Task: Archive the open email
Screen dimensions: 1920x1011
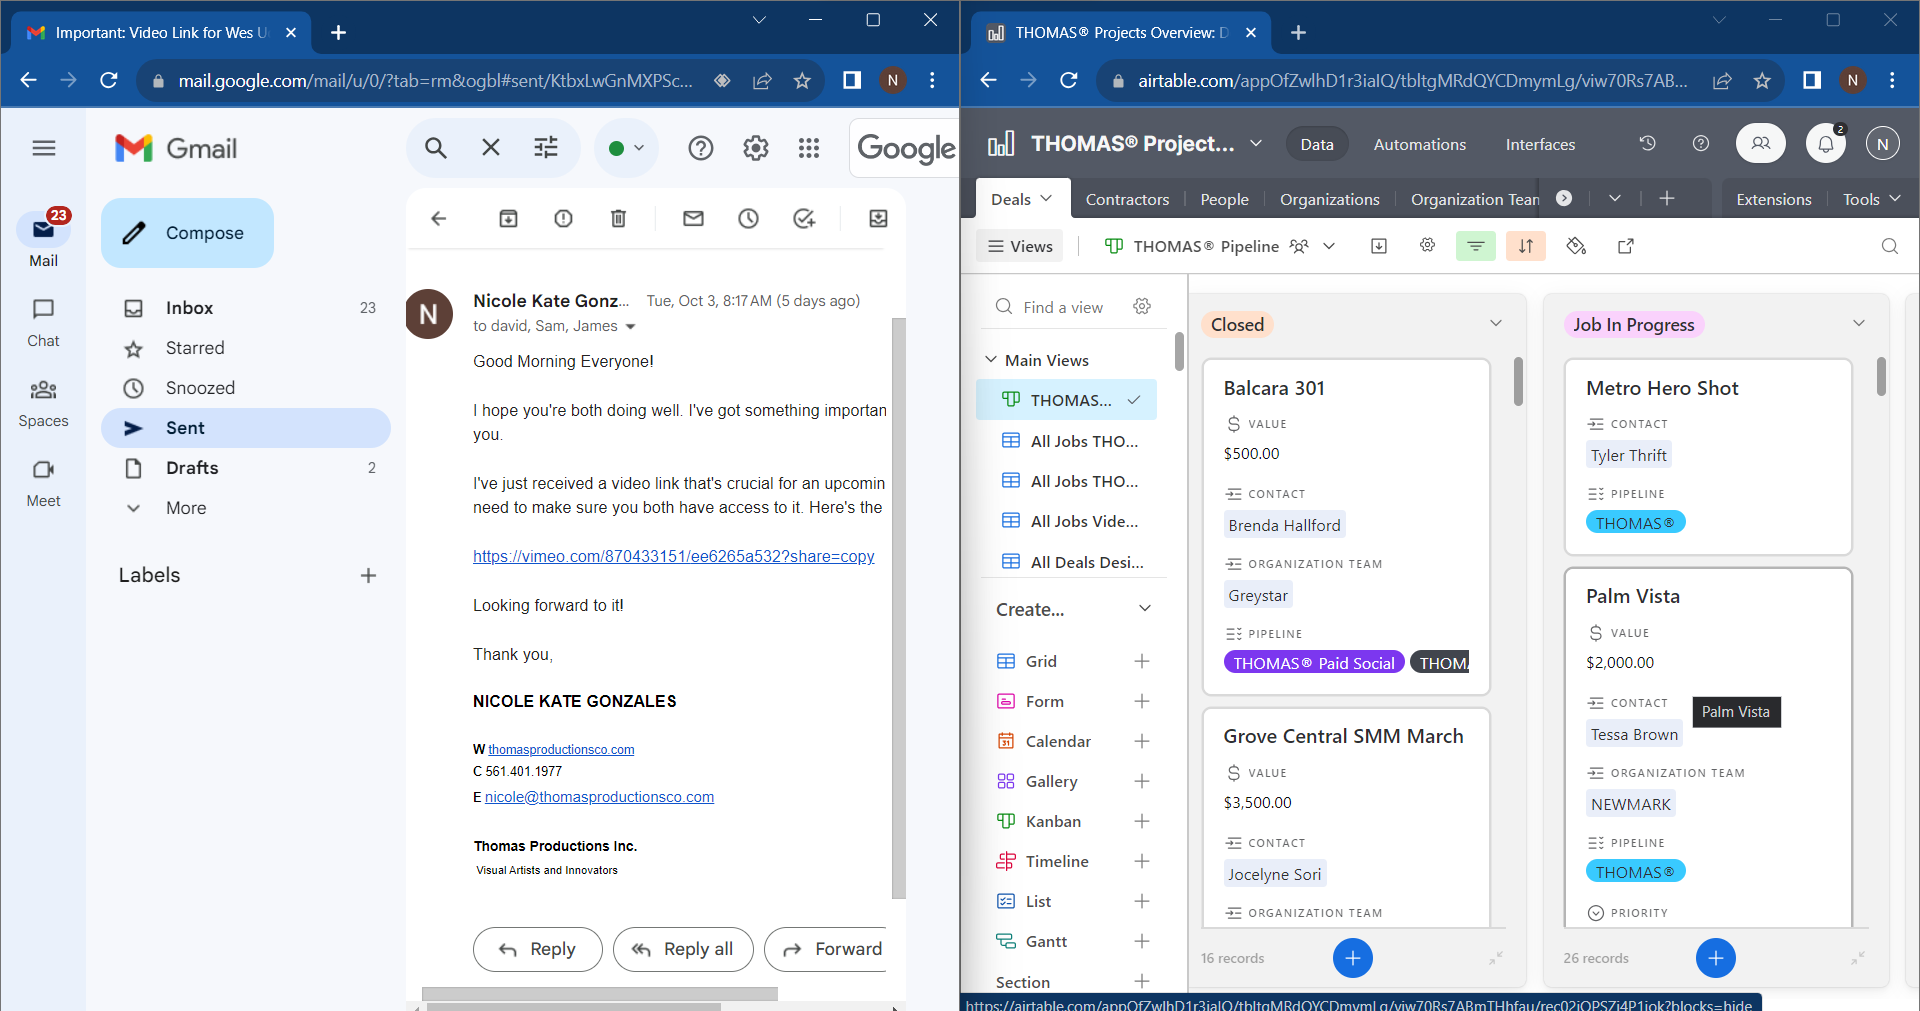Action: pyautogui.click(x=509, y=218)
